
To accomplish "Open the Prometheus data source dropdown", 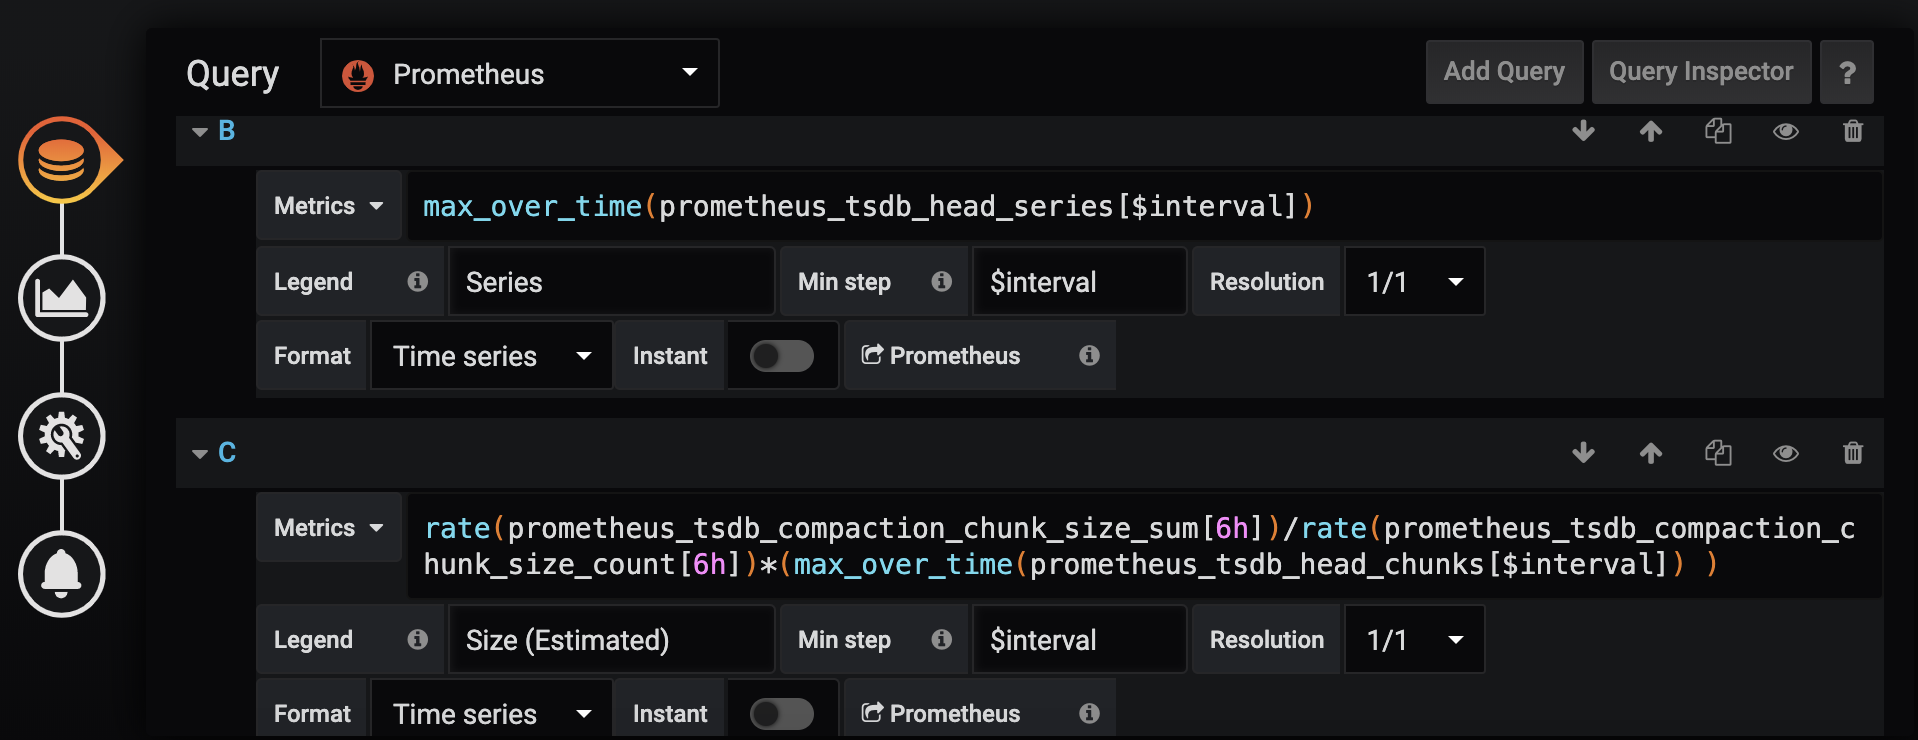I will (520, 73).
